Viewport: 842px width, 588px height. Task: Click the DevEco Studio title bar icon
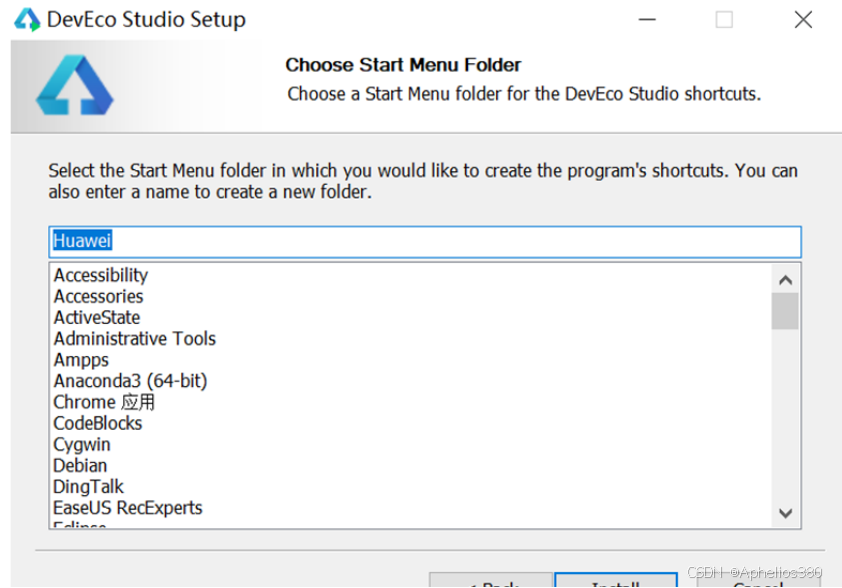27,19
